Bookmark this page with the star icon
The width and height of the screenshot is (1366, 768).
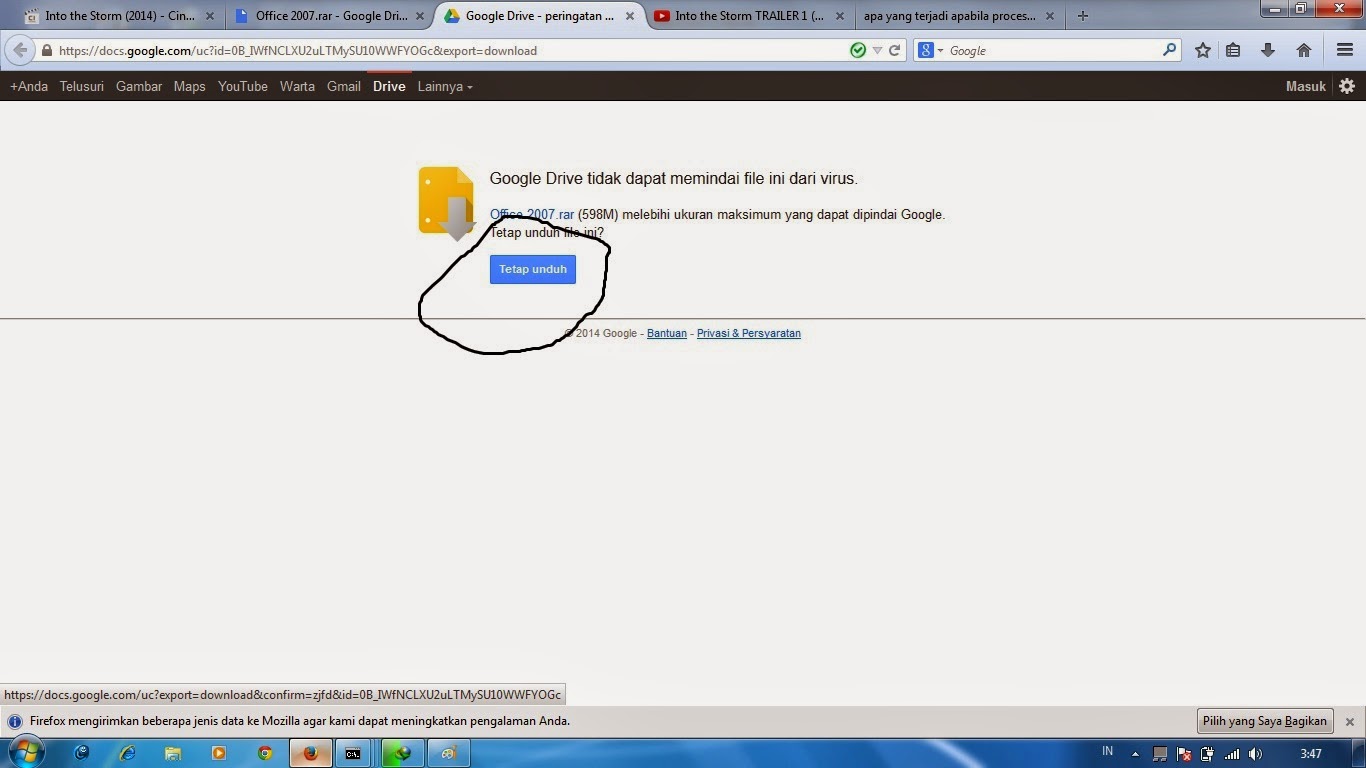pos(1203,50)
